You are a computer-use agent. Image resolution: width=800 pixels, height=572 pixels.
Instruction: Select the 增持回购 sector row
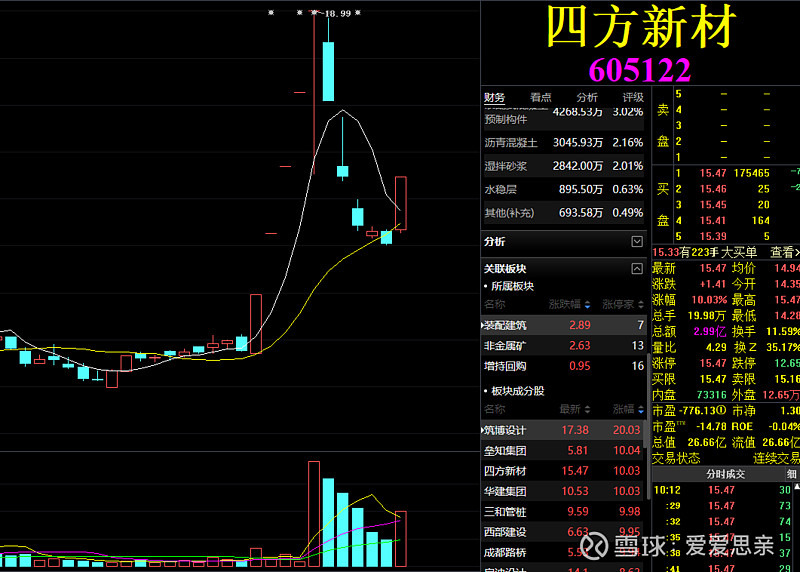click(x=563, y=366)
